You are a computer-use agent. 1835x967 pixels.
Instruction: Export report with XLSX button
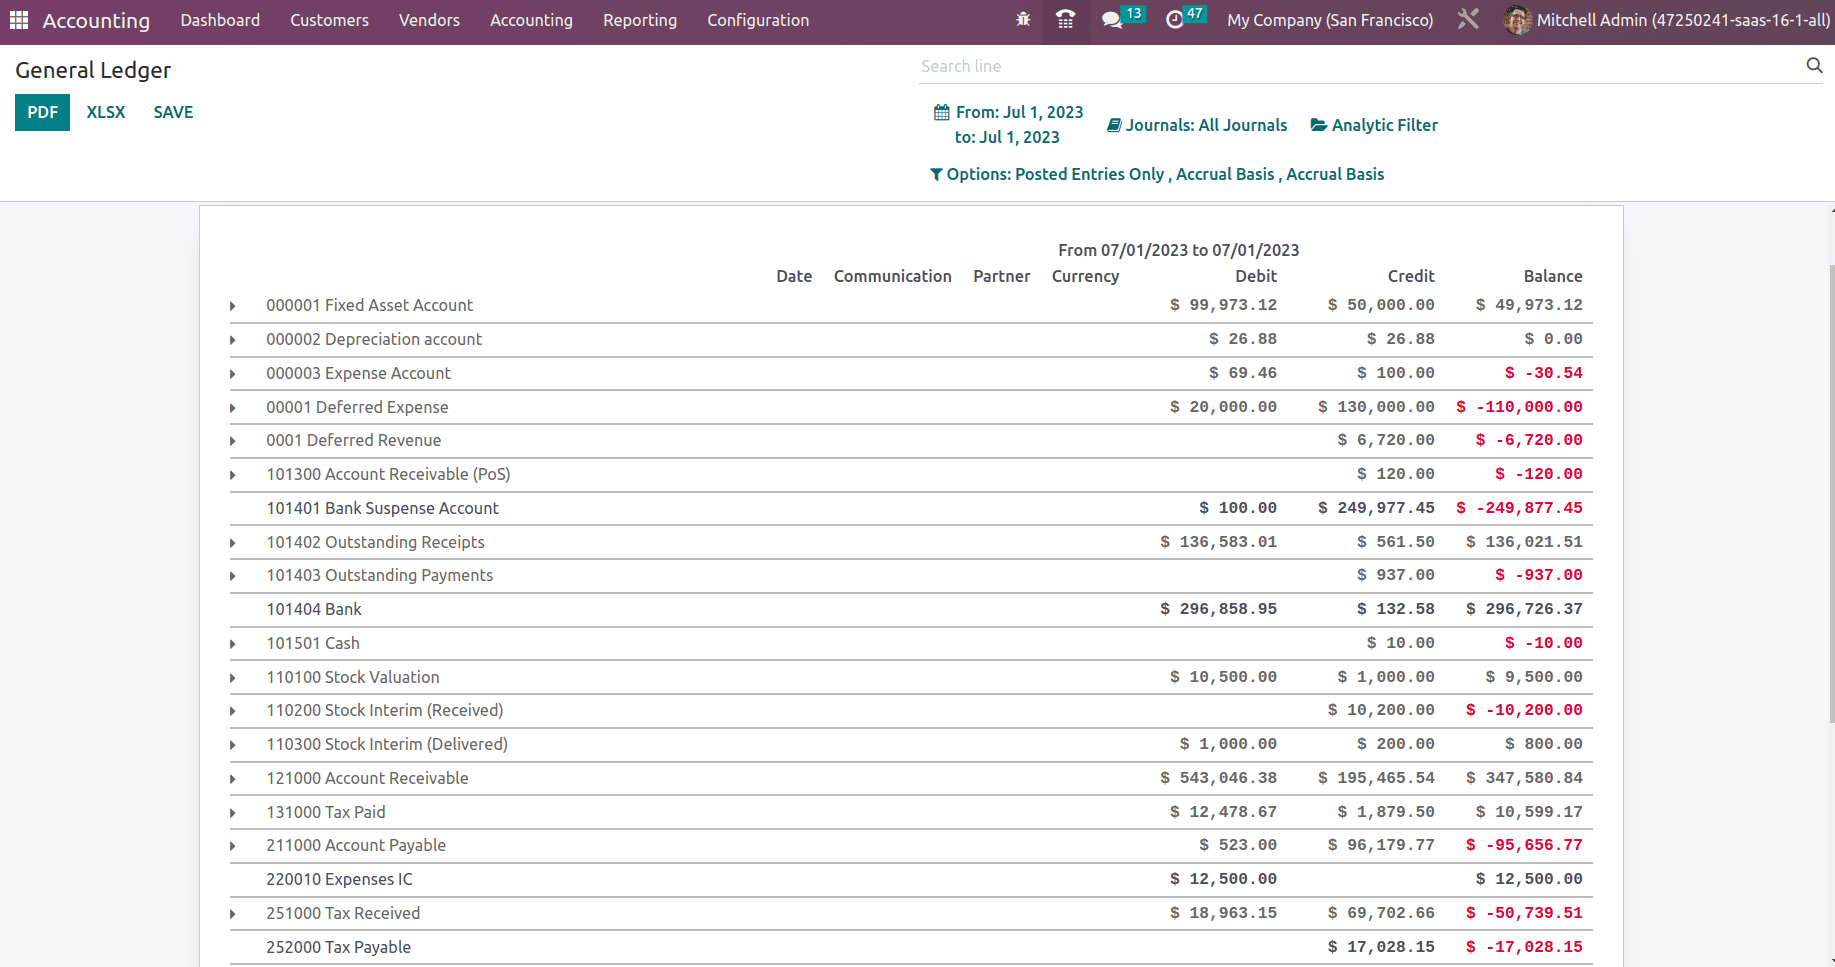106,112
